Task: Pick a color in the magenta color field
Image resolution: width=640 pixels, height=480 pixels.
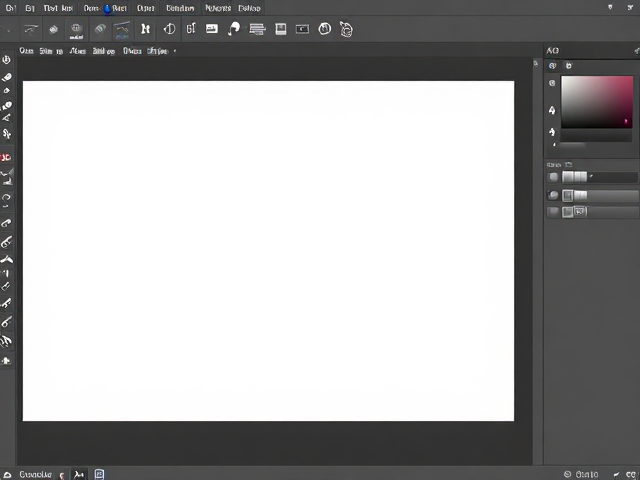Action: point(597,102)
